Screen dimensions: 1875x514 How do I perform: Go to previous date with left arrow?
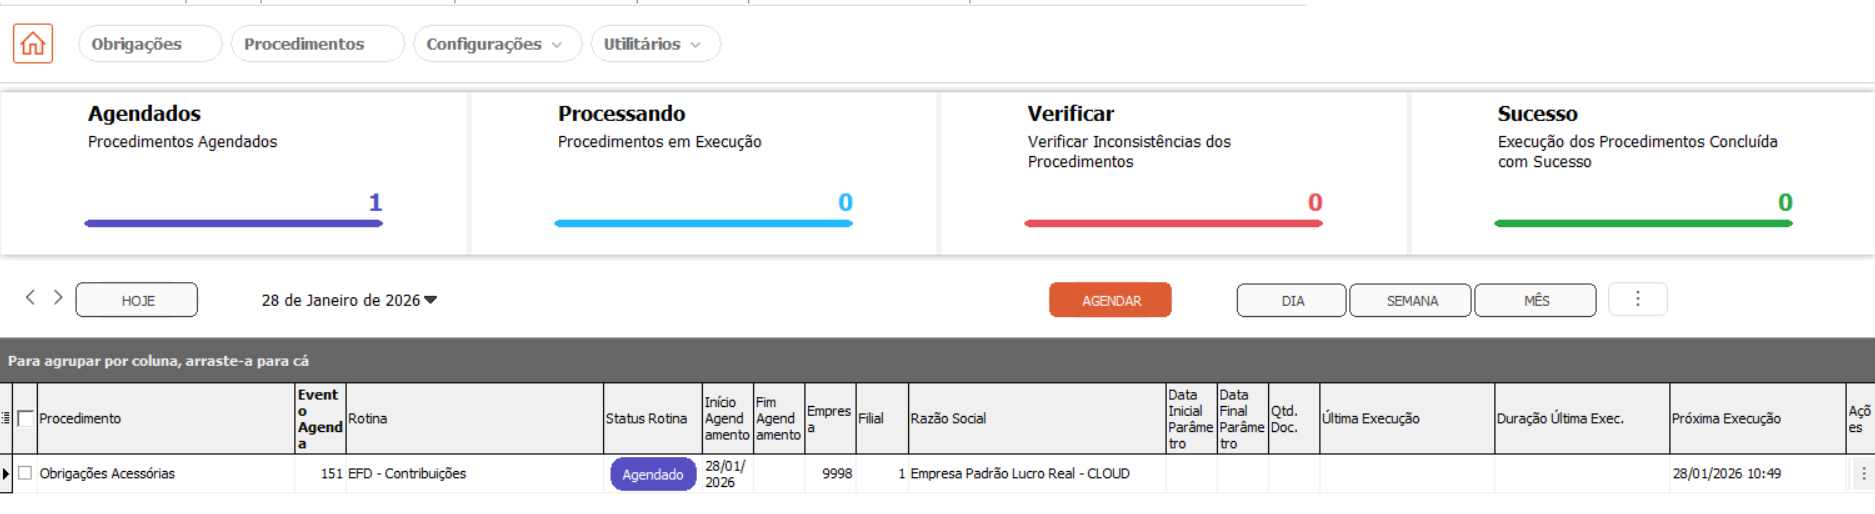[x=30, y=297]
